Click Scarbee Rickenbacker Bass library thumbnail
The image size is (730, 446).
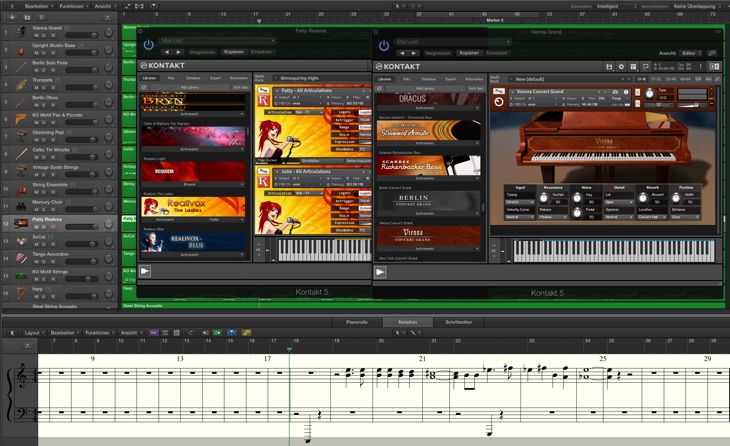[428, 166]
